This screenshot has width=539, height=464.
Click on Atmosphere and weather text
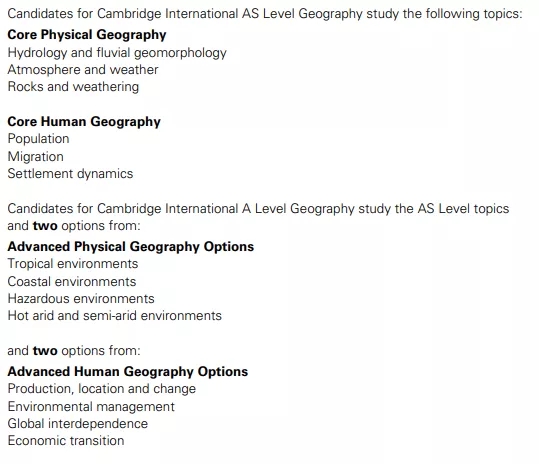pos(83,69)
